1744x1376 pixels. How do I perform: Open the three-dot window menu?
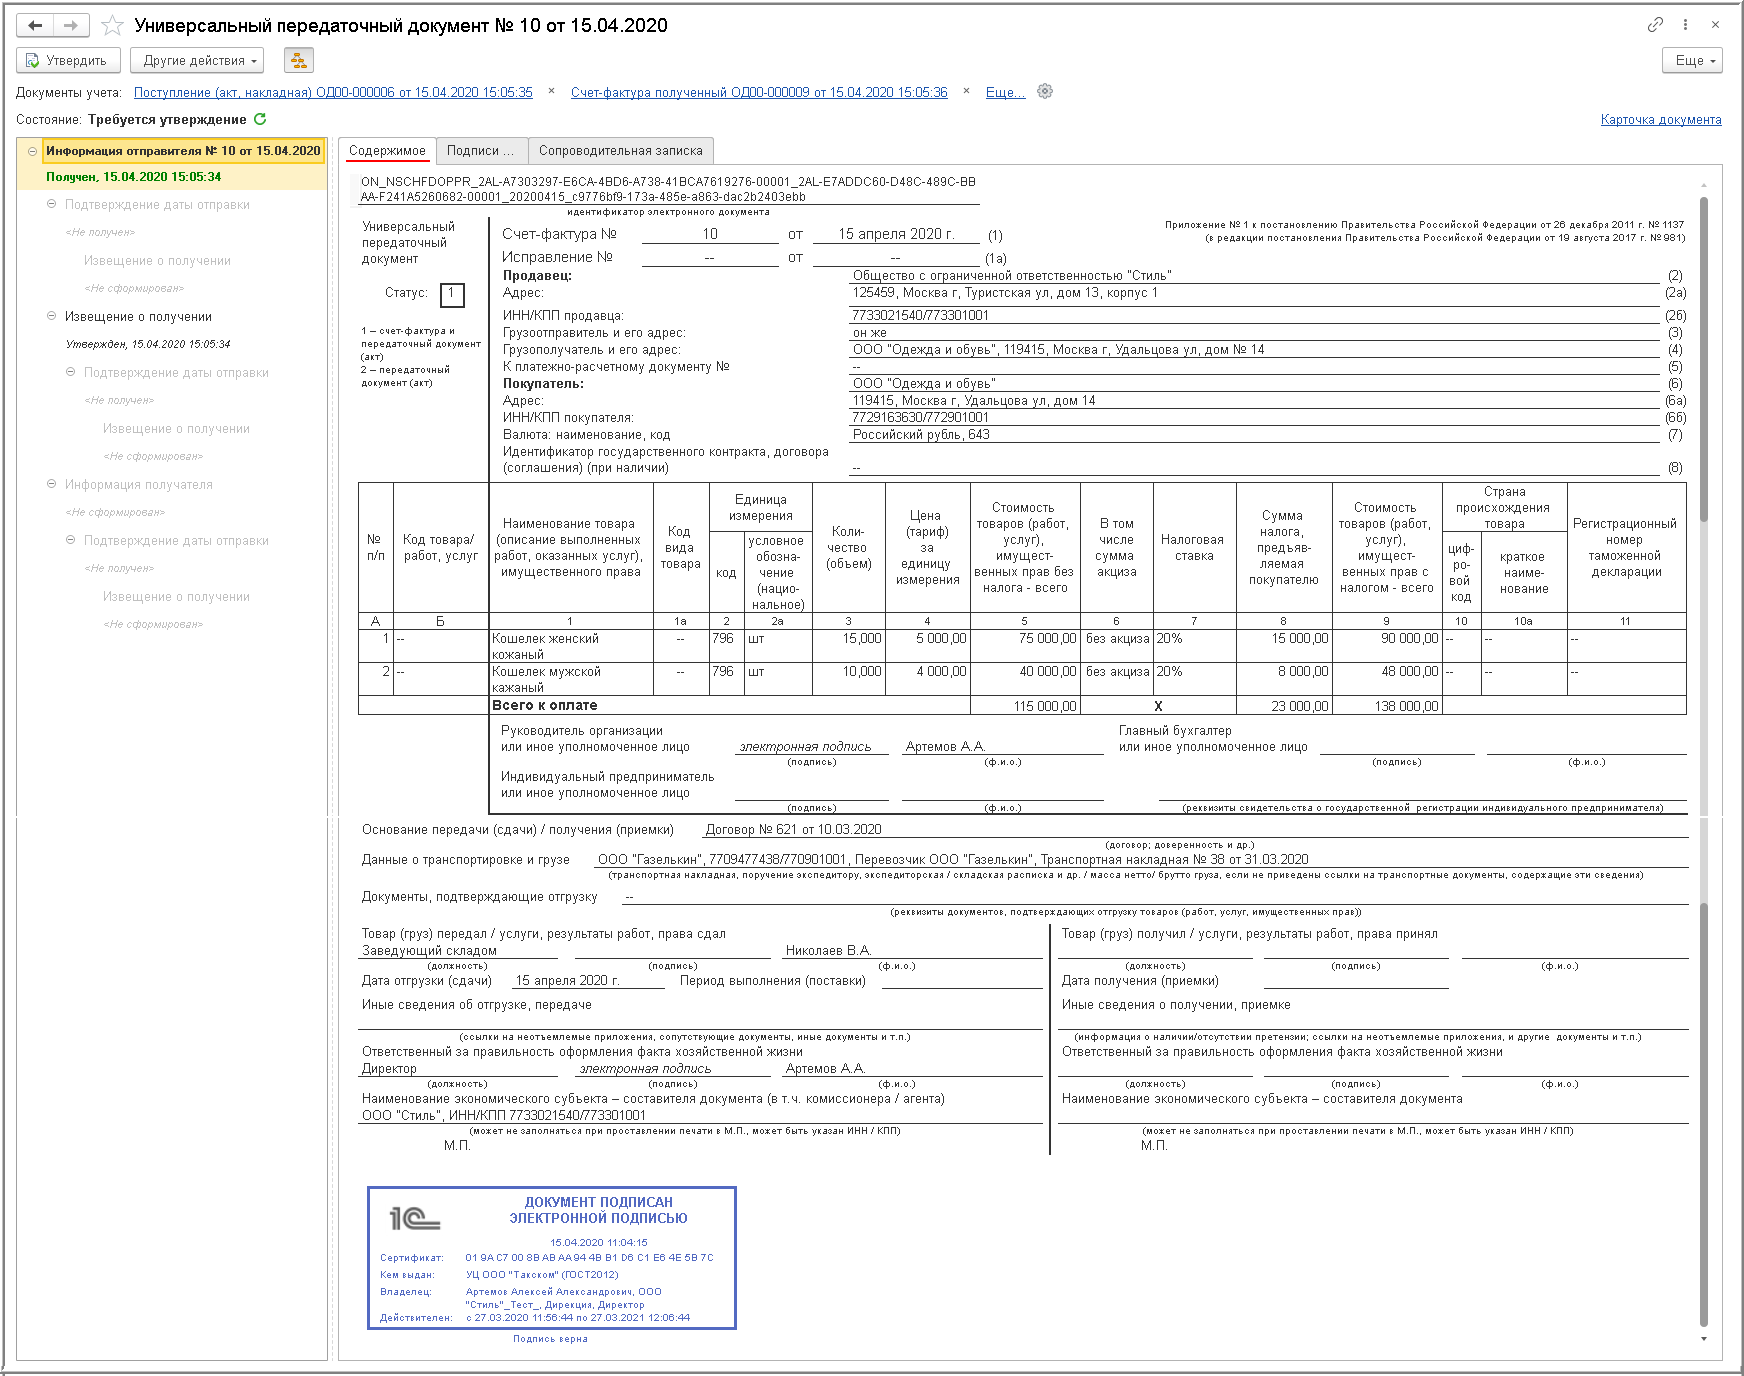click(1685, 25)
